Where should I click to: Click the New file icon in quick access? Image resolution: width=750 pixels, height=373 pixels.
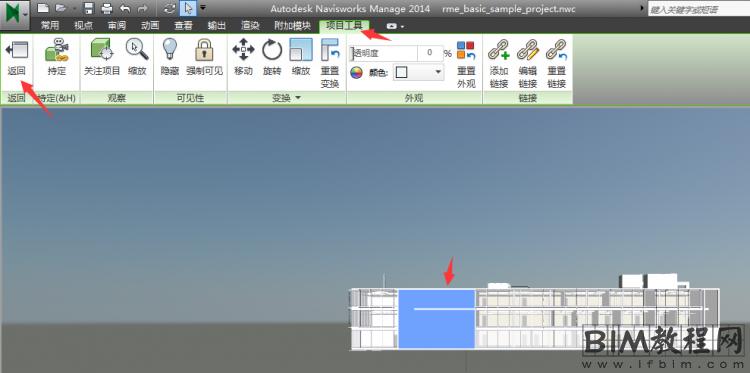(x=43, y=8)
